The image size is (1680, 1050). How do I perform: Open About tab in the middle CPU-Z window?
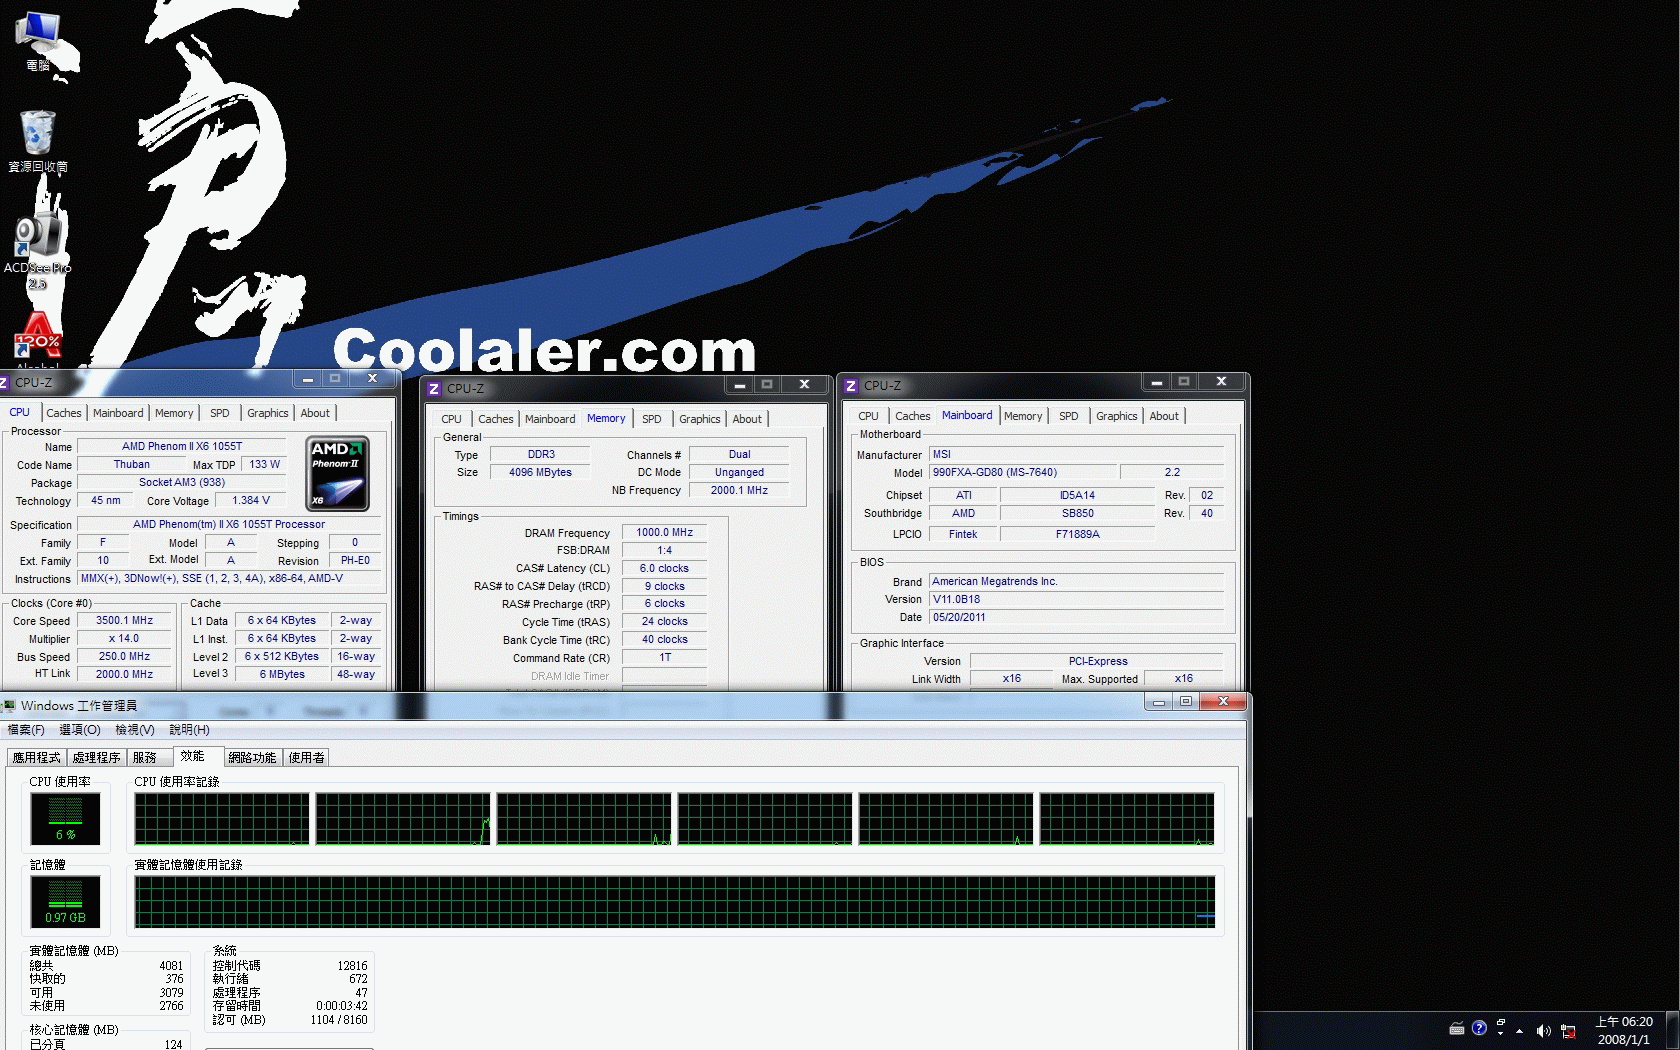(747, 419)
